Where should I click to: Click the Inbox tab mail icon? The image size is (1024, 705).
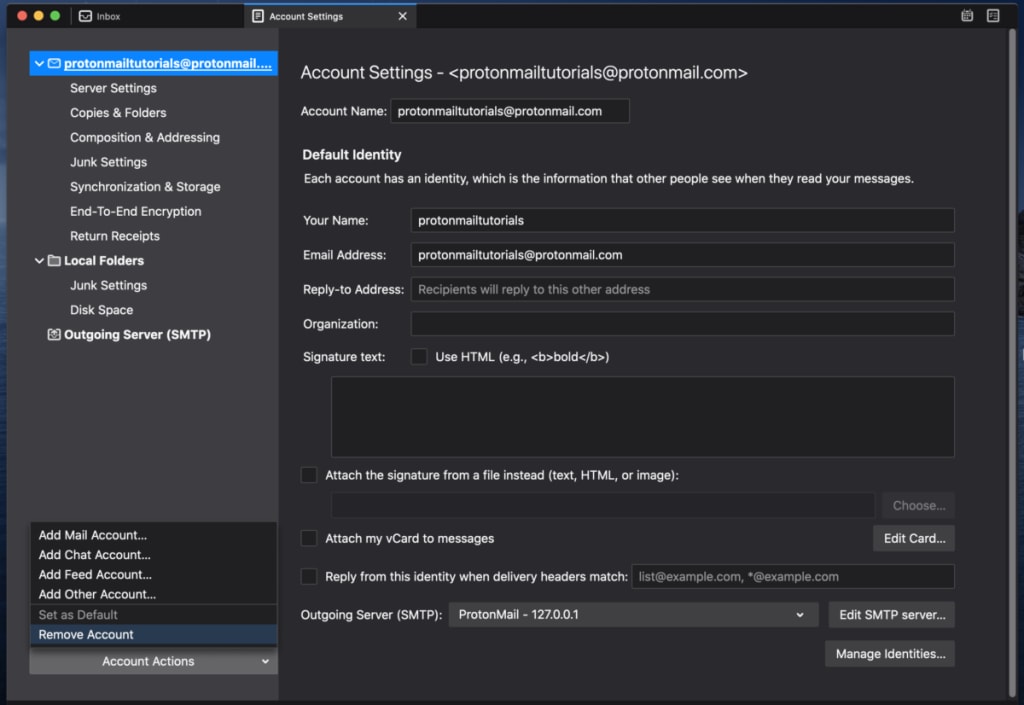coord(85,16)
